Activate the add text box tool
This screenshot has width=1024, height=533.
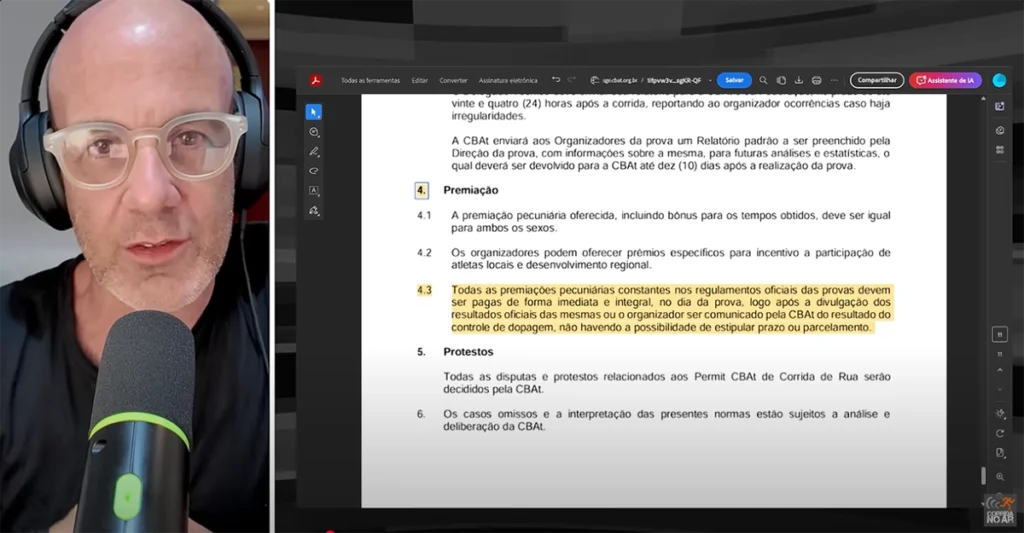point(314,190)
